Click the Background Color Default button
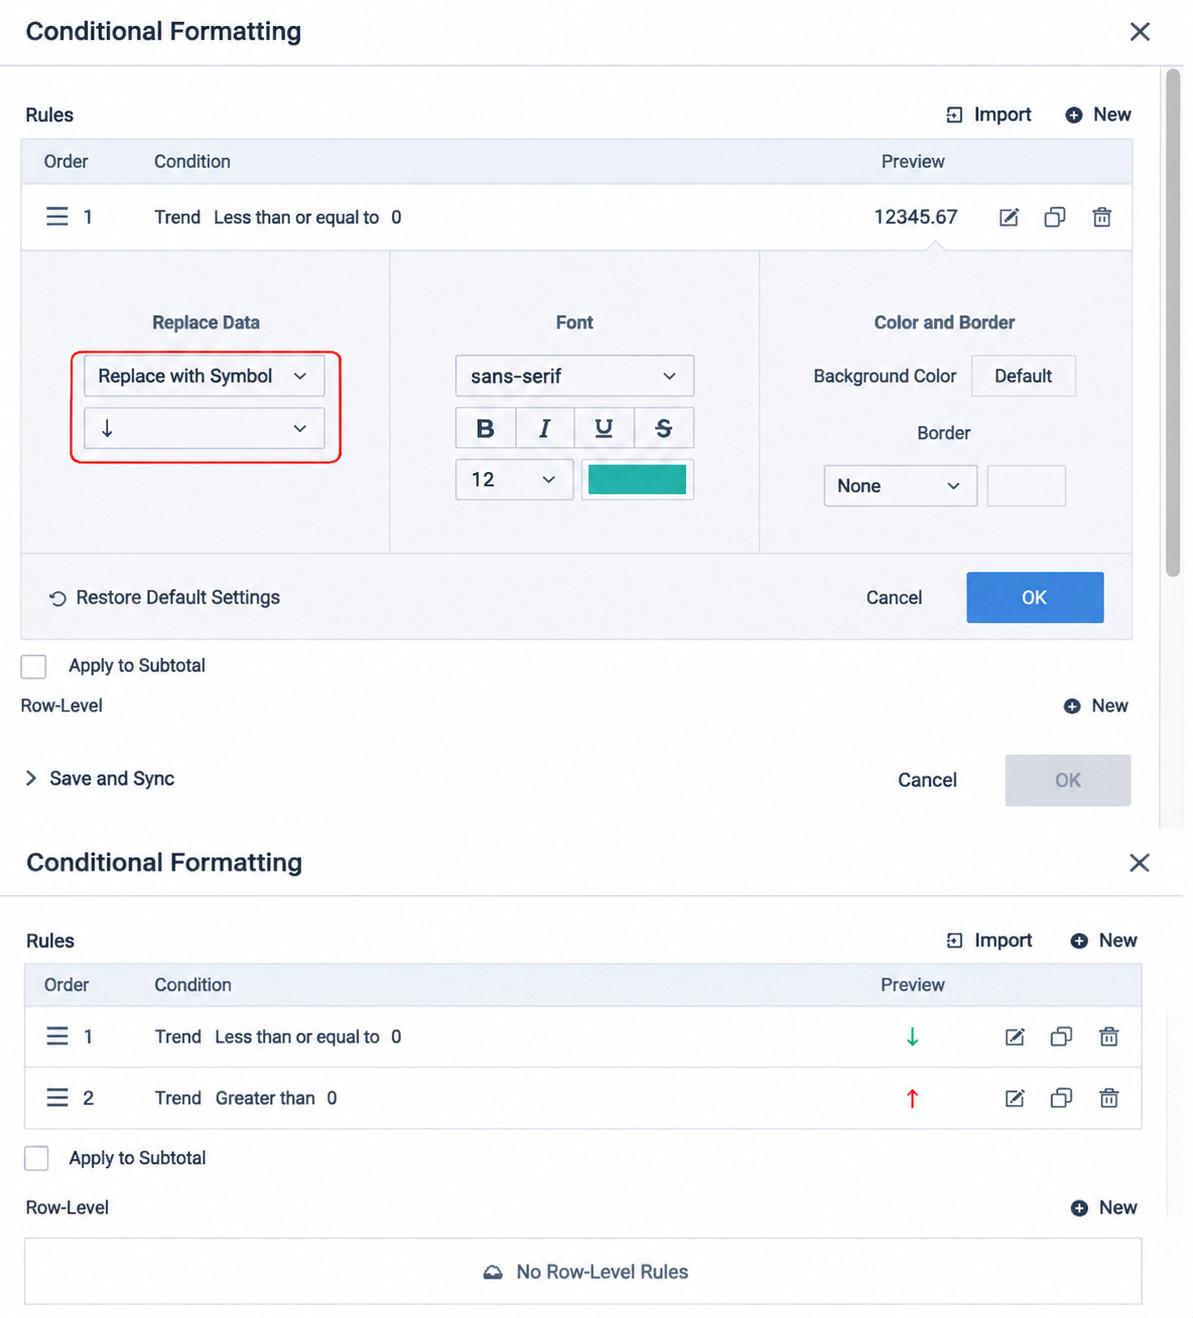Image resolution: width=1193 pixels, height=1318 pixels. 1023,376
